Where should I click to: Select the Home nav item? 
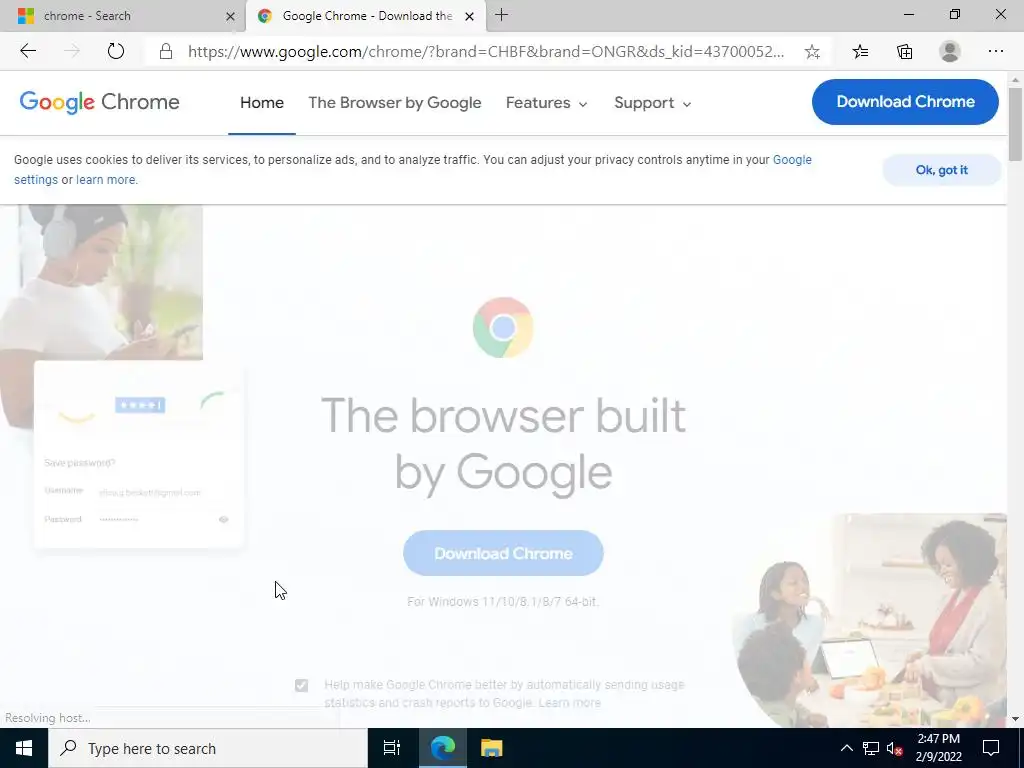[x=262, y=103]
